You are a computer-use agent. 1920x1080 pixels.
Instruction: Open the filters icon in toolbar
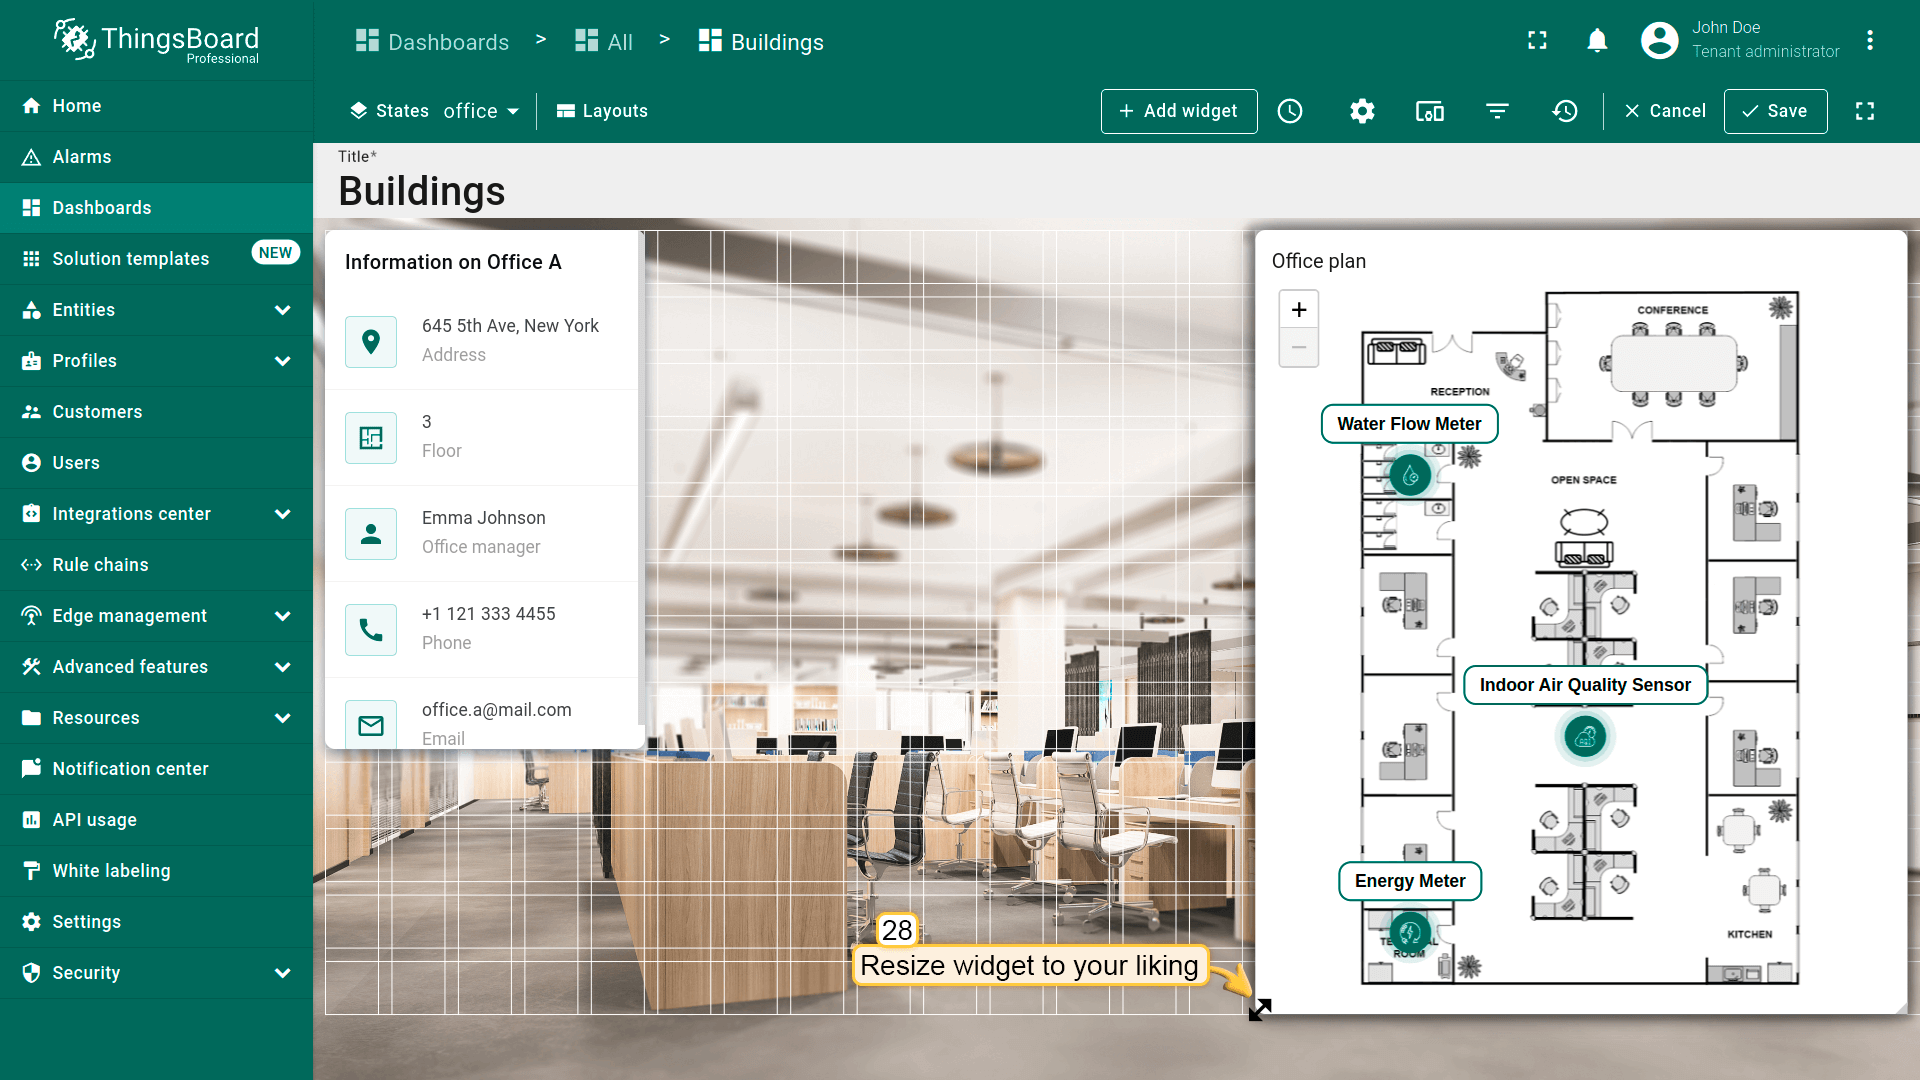coord(1497,111)
